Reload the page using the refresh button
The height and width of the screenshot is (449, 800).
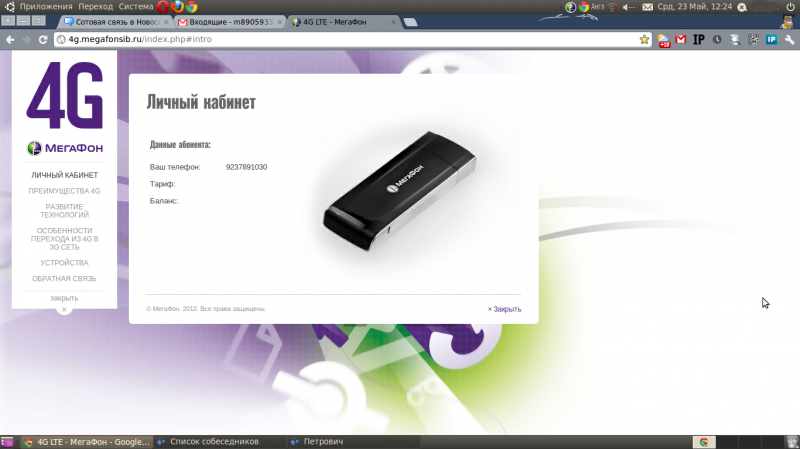click(43, 39)
